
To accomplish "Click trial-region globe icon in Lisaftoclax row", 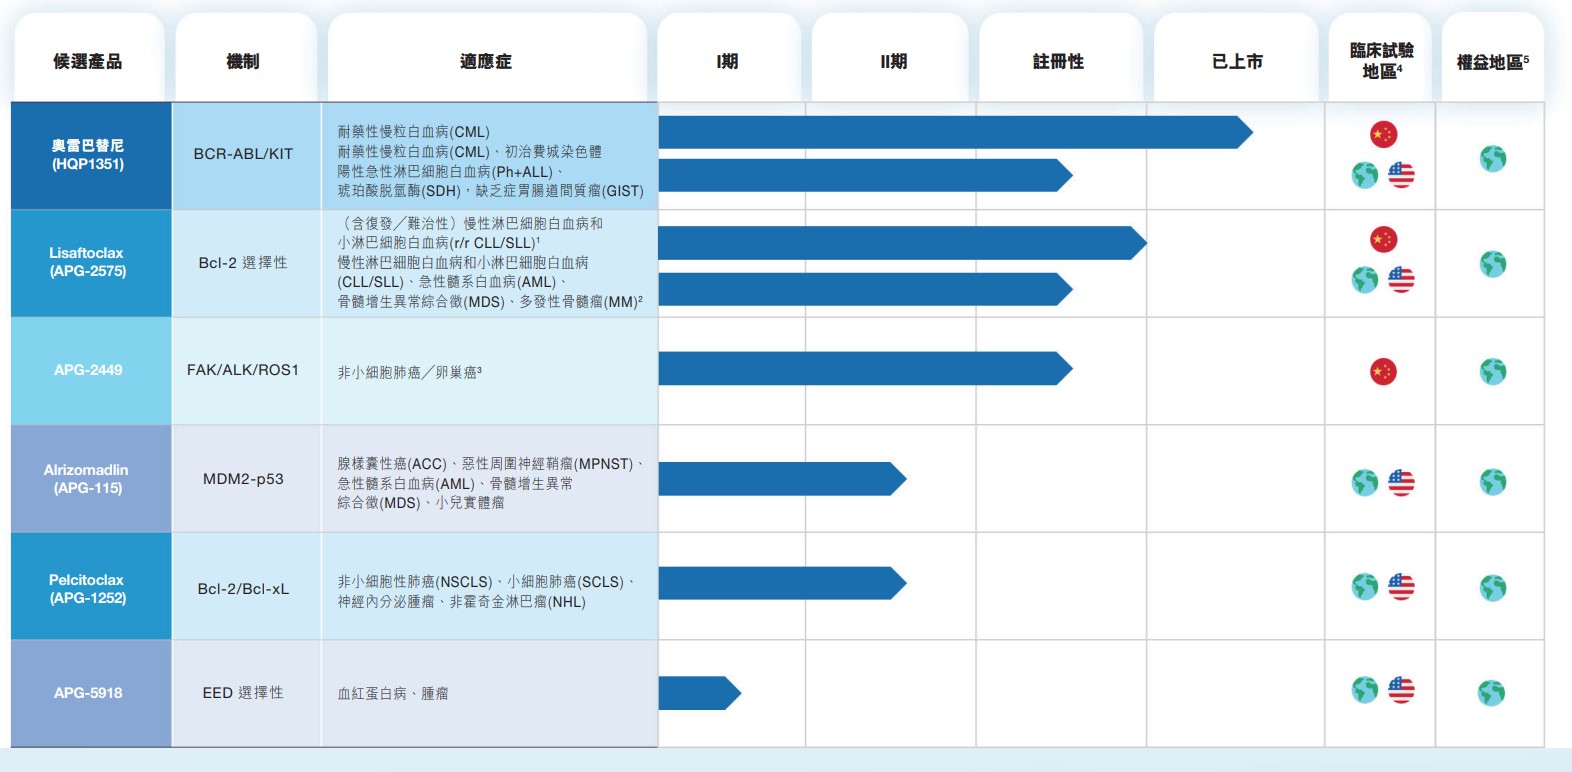I will [1365, 280].
